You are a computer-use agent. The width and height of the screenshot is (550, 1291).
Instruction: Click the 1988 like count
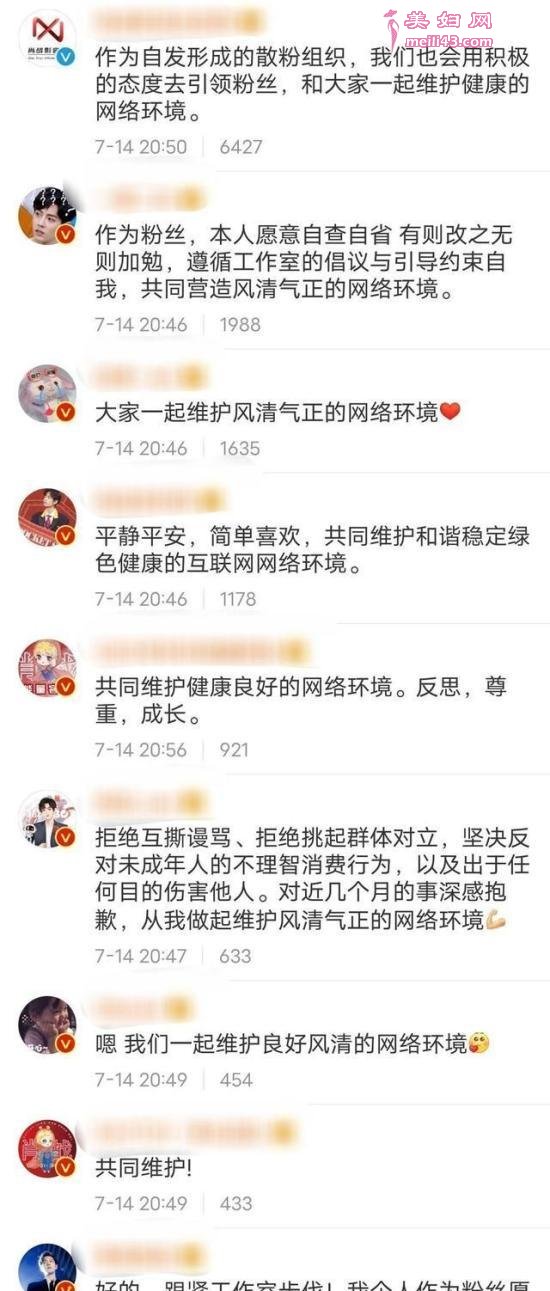coord(240,324)
